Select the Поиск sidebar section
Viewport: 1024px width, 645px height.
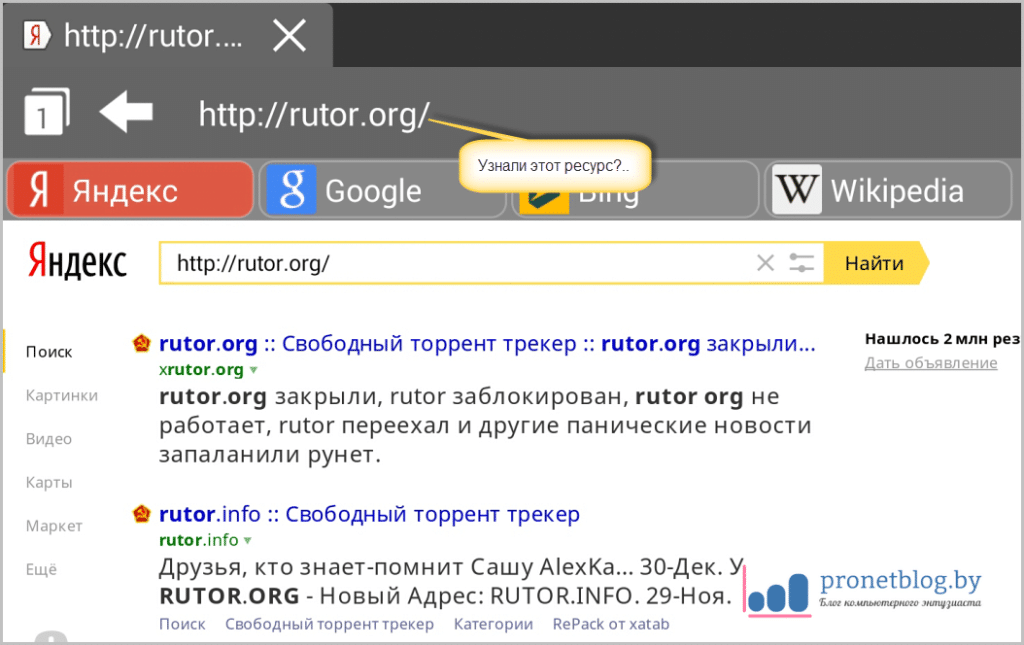click(49, 352)
